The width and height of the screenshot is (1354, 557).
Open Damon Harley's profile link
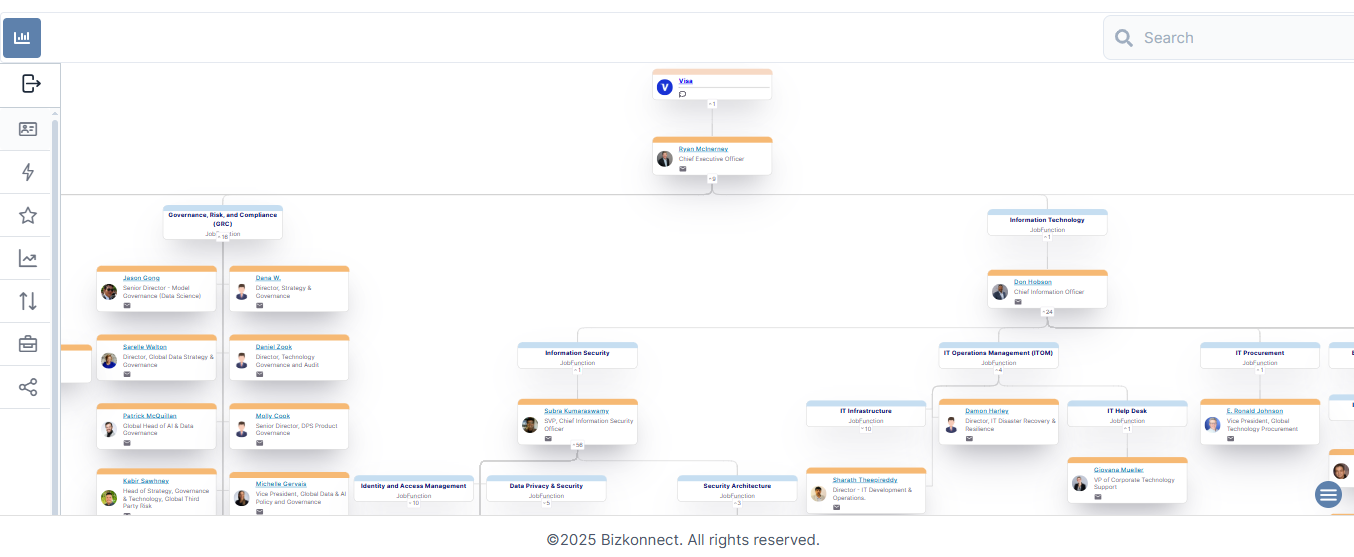(x=986, y=411)
